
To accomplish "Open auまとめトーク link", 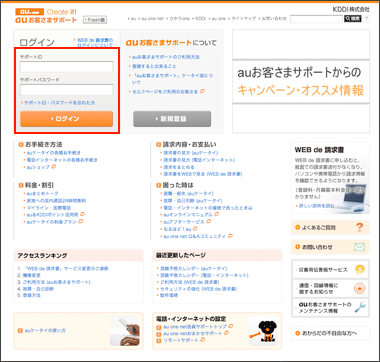I will pyautogui.click(x=41, y=193).
